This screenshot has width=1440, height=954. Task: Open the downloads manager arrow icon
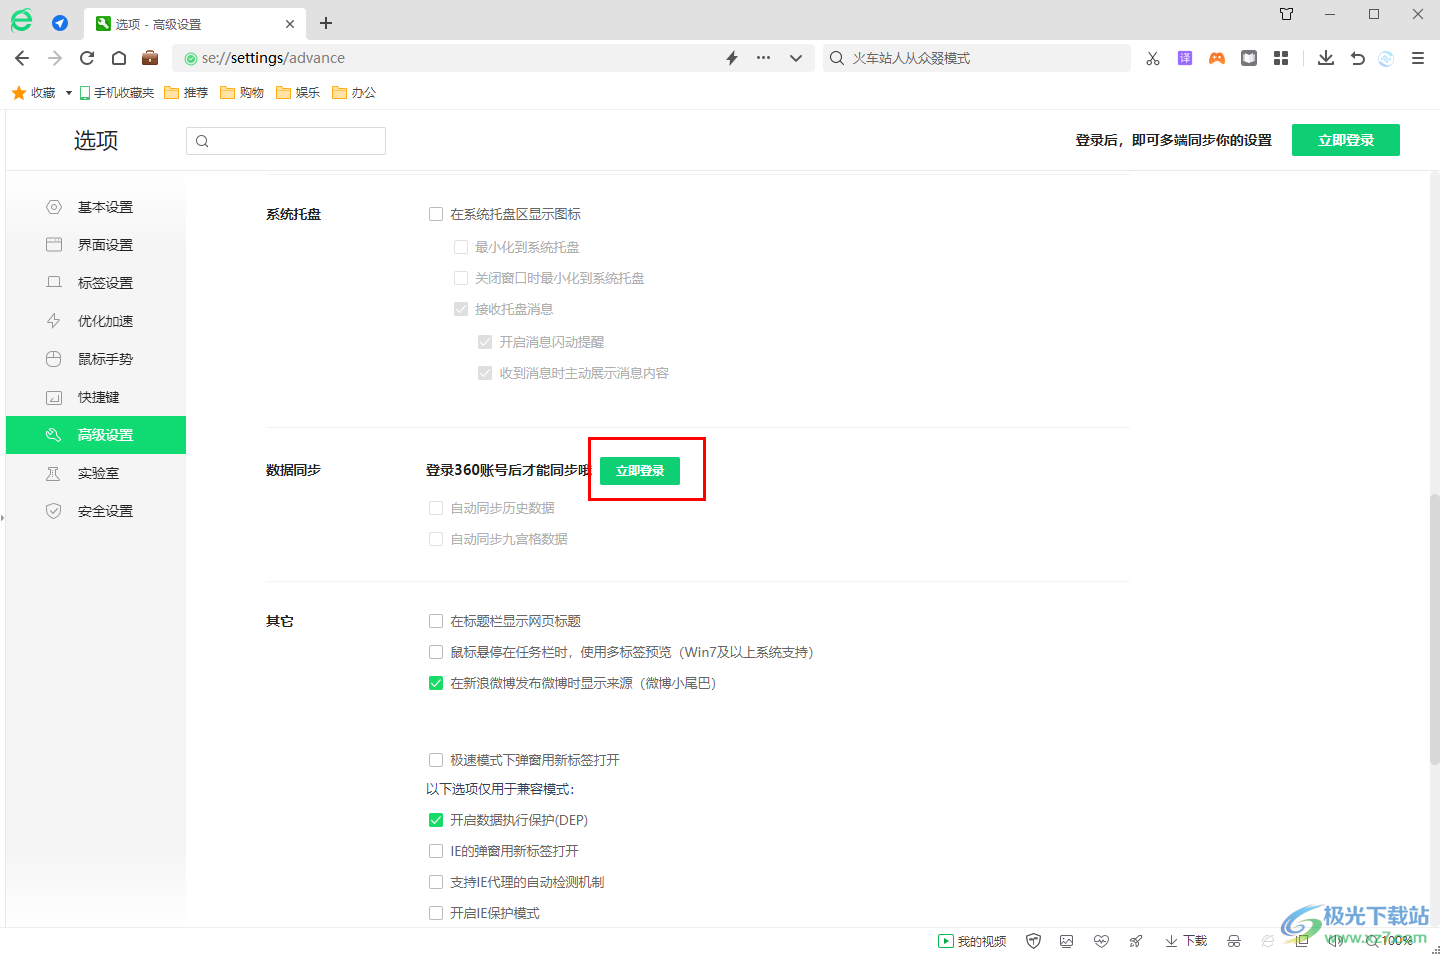pyautogui.click(x=1326, y=58)
